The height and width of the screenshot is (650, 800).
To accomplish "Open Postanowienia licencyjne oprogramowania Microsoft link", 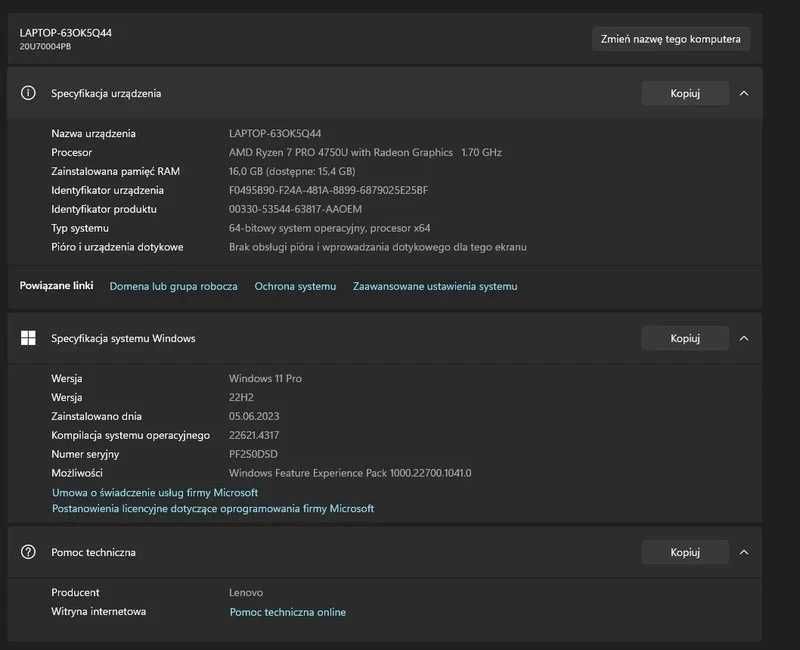I will (x=213, y=508).
